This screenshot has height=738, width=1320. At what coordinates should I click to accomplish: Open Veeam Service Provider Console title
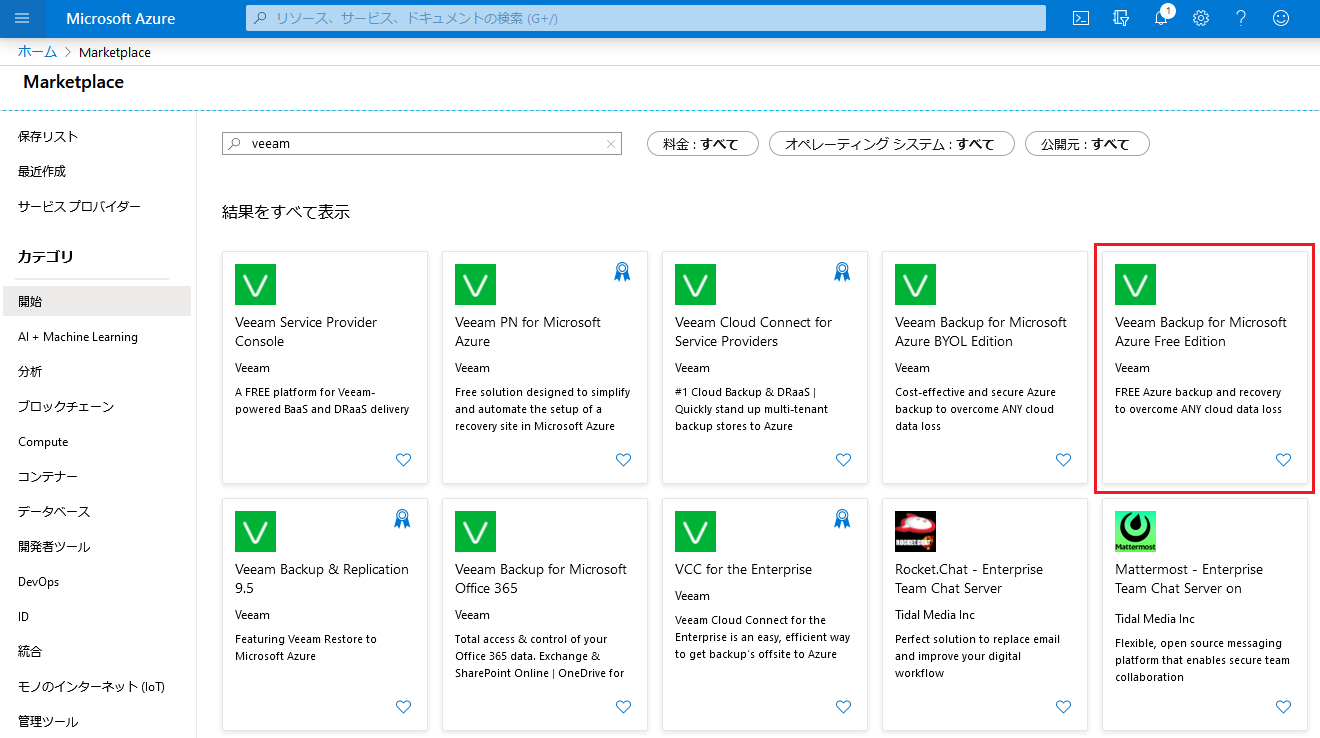pos(306,332)
